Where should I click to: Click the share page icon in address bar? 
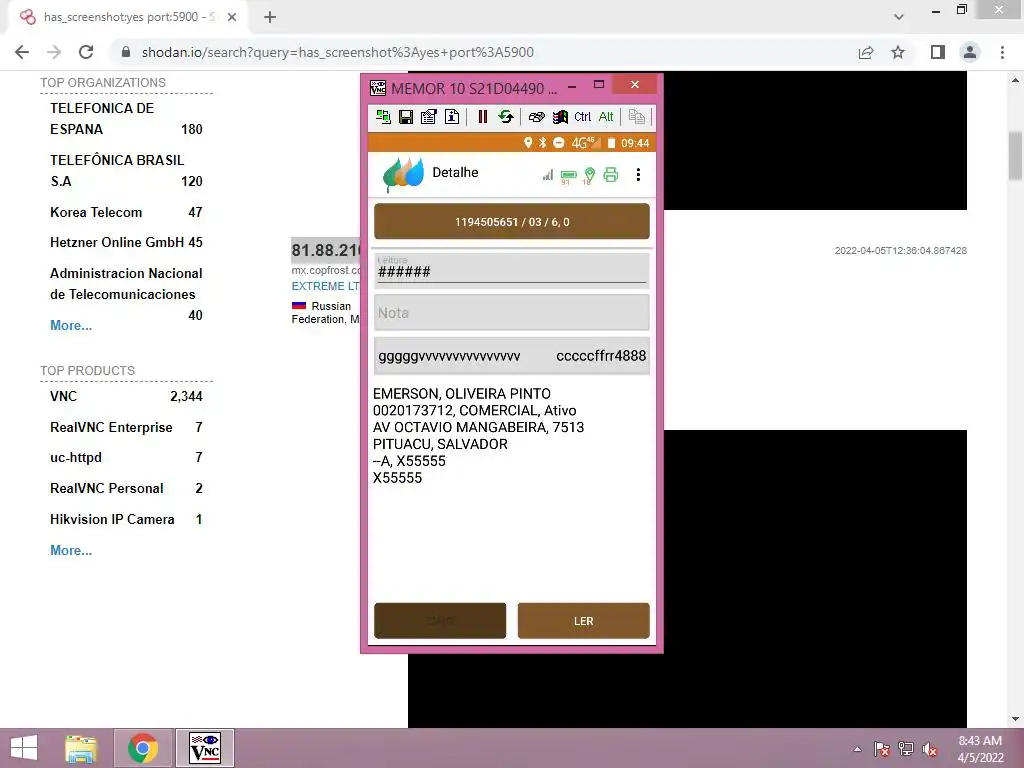[x=866, y=52]
